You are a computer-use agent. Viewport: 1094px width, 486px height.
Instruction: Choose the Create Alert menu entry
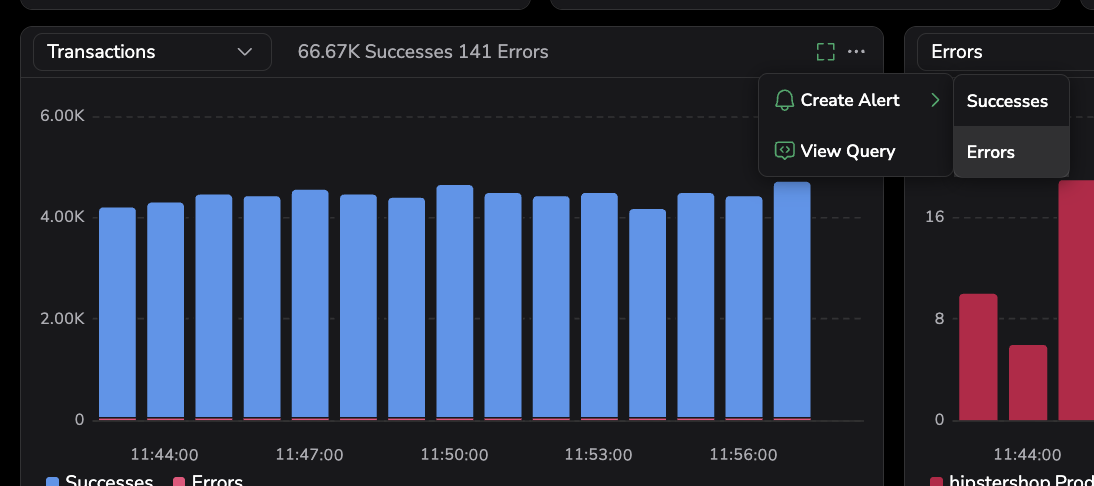click(850, 100)
